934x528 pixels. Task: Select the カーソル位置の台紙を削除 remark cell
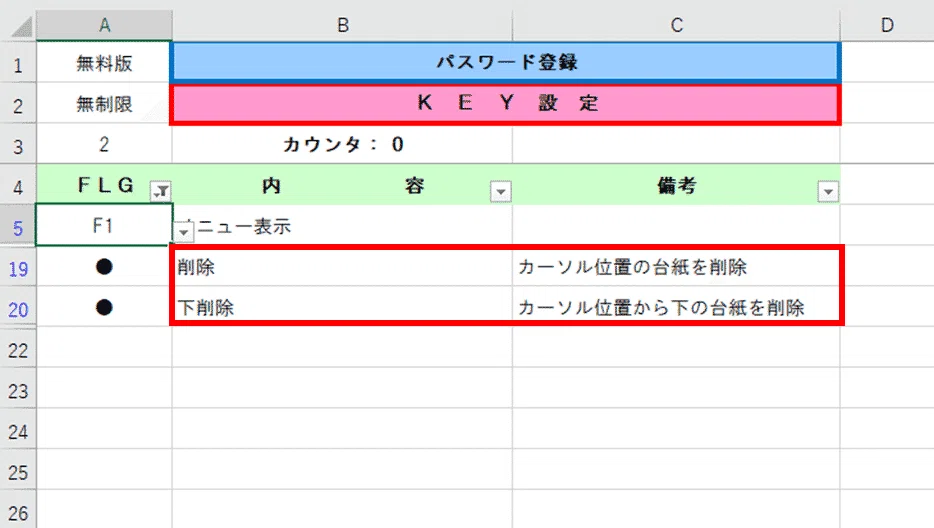point(677,266)
